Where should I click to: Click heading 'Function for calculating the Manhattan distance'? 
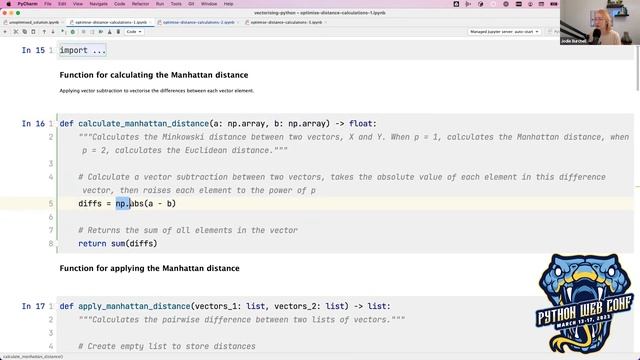click(x=154, y=75)
